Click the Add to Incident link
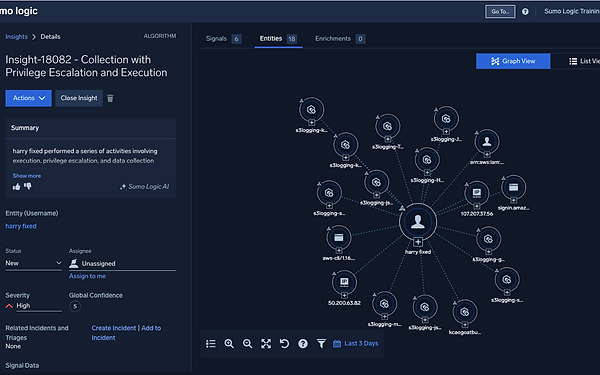 click(x=126, y=333)
